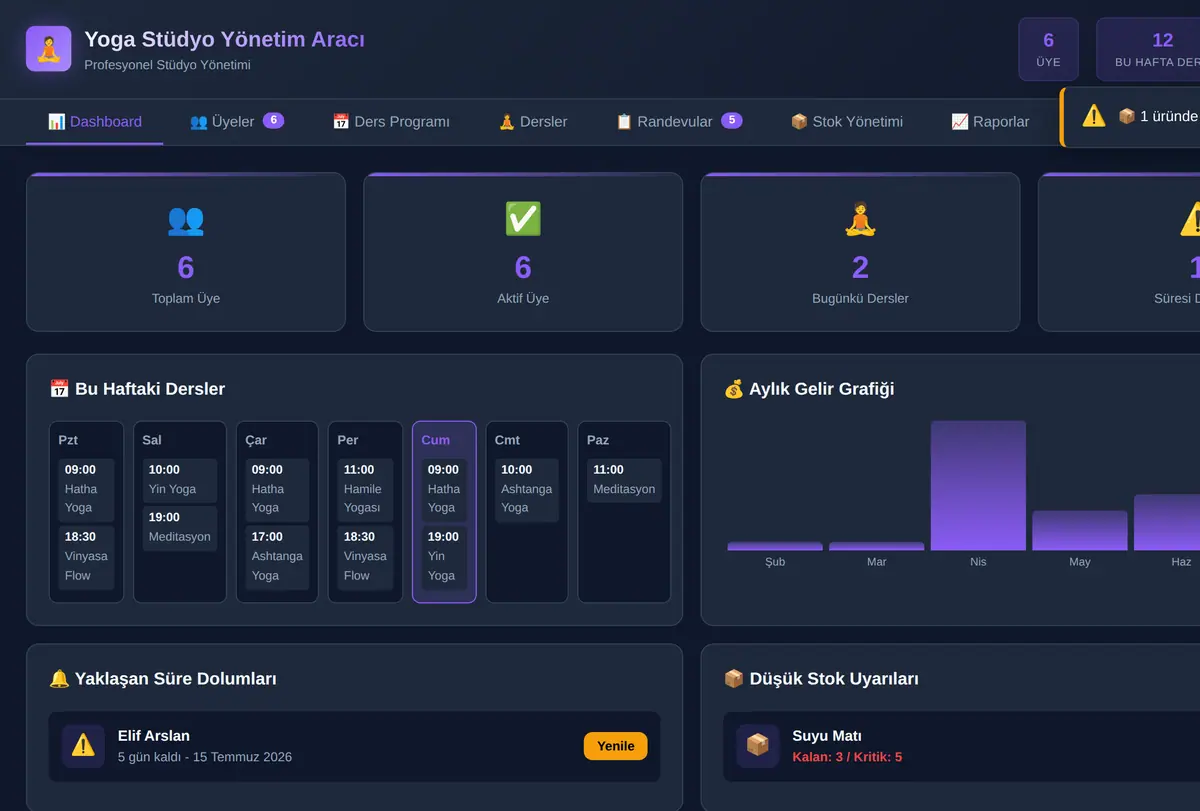The height and width of the screenshot is (811, 1200).
Task: Open Sunday 11:00 Meditasyon class
Action: (x=624, y=480)
